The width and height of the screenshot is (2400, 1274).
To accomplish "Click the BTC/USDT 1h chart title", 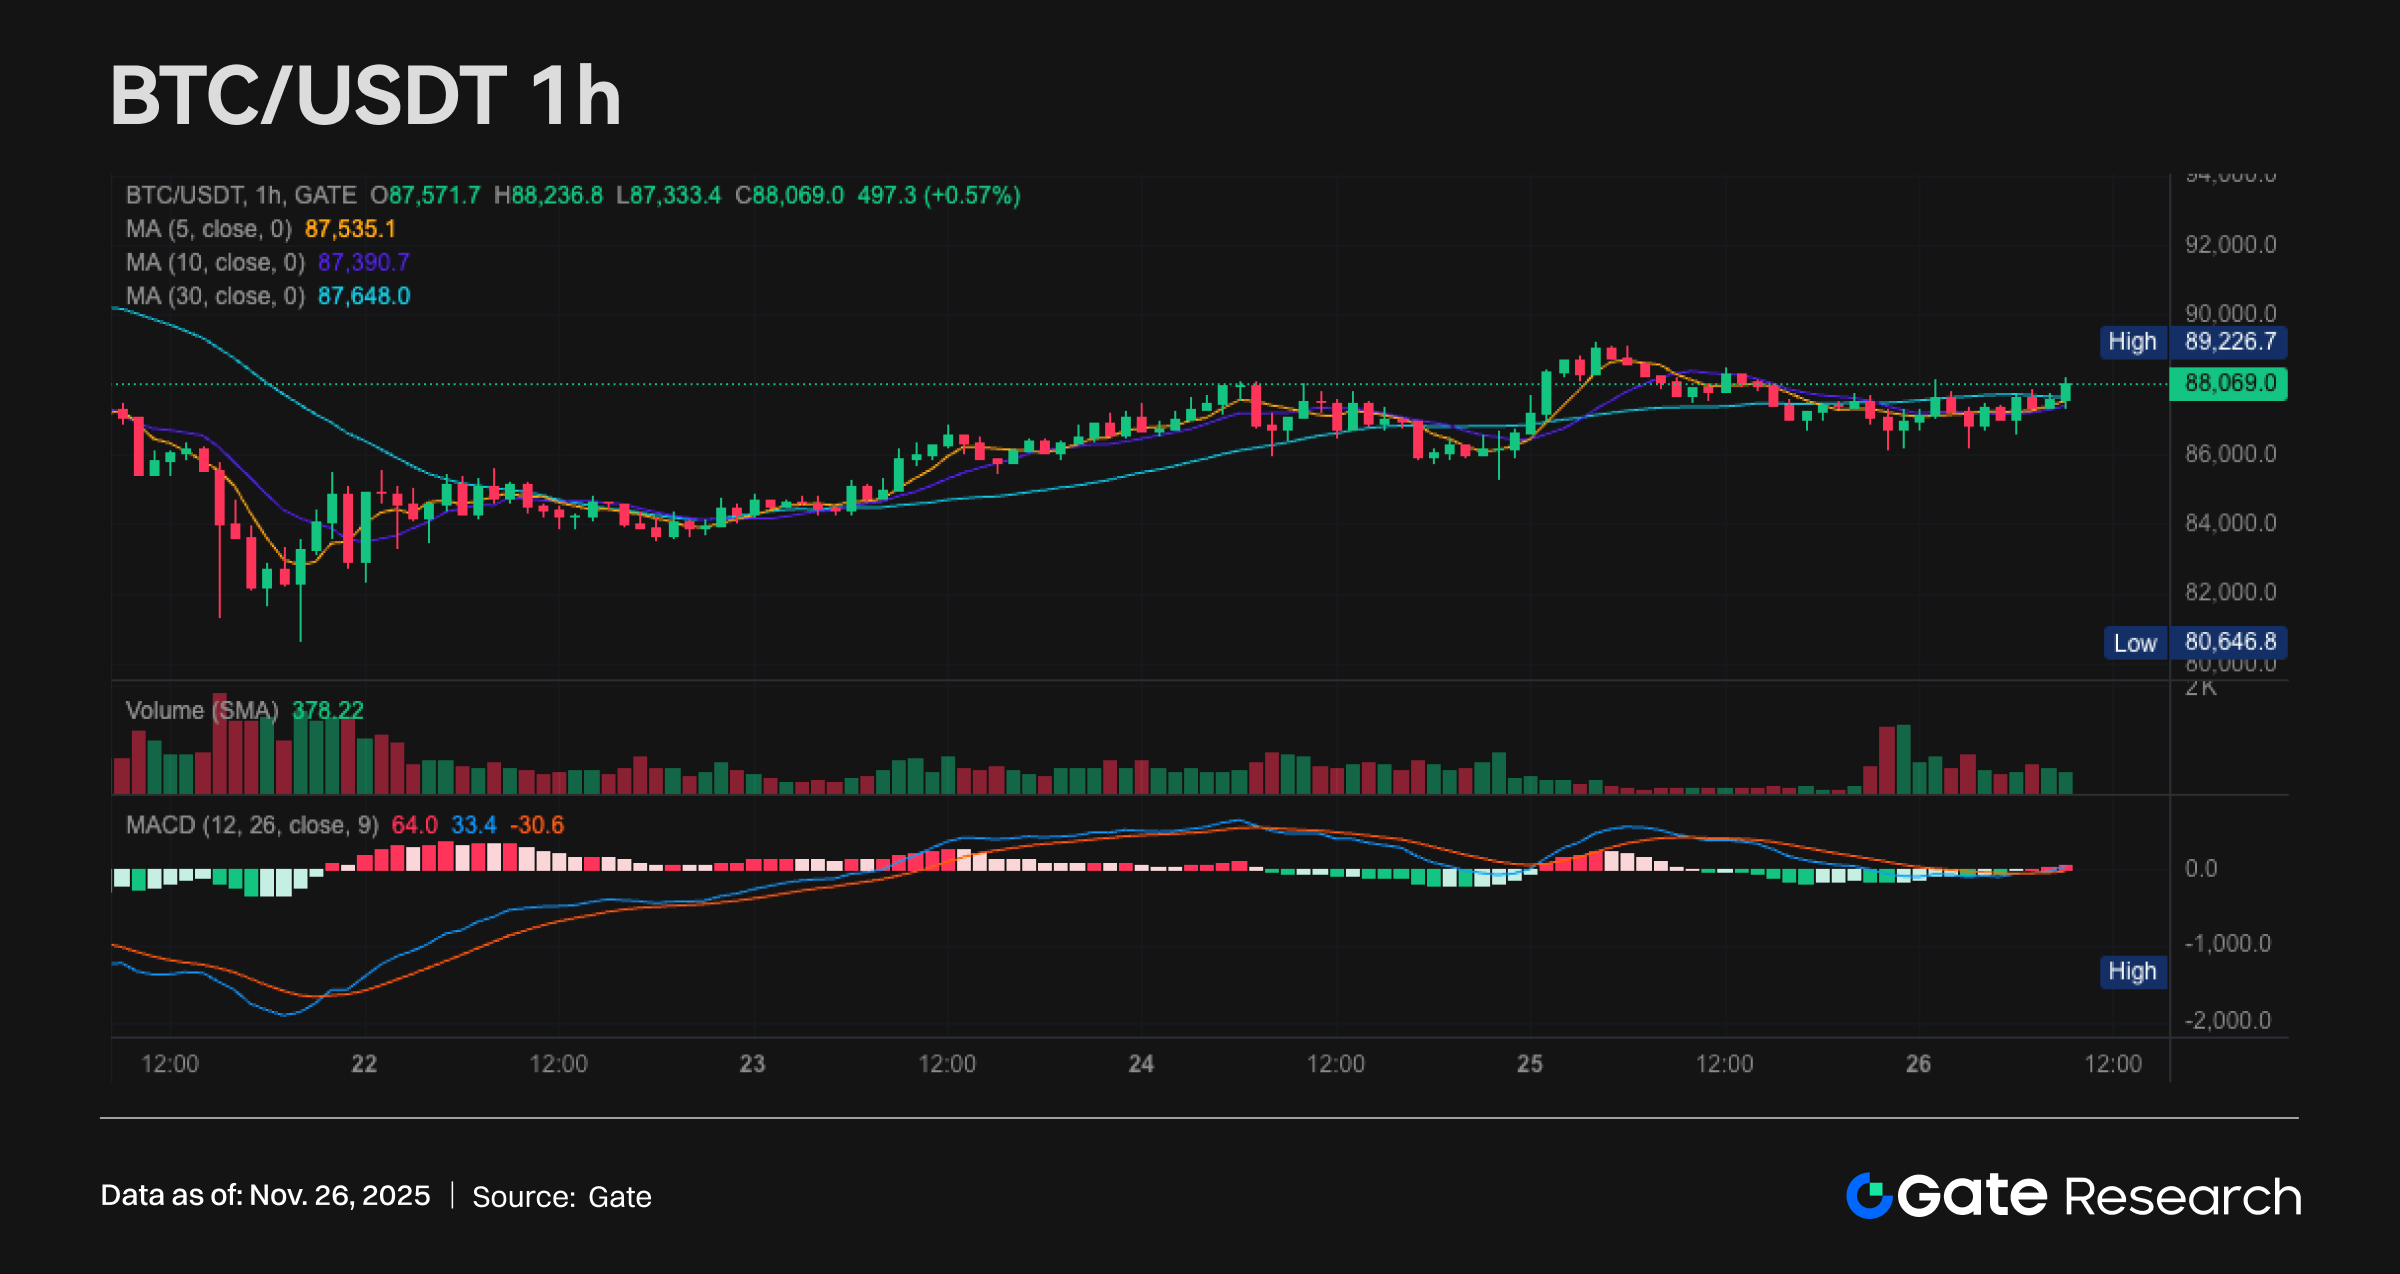I will pyautogui.click(x=365, y=96).
